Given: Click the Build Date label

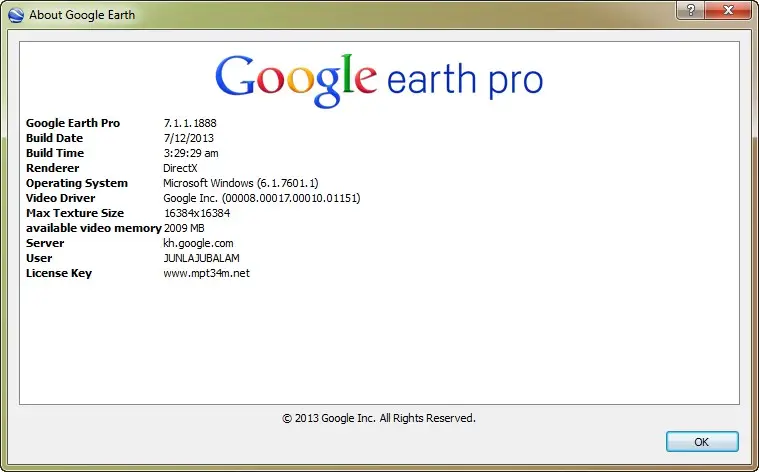Looking at the screenshot, I should [x=54, y=138].
